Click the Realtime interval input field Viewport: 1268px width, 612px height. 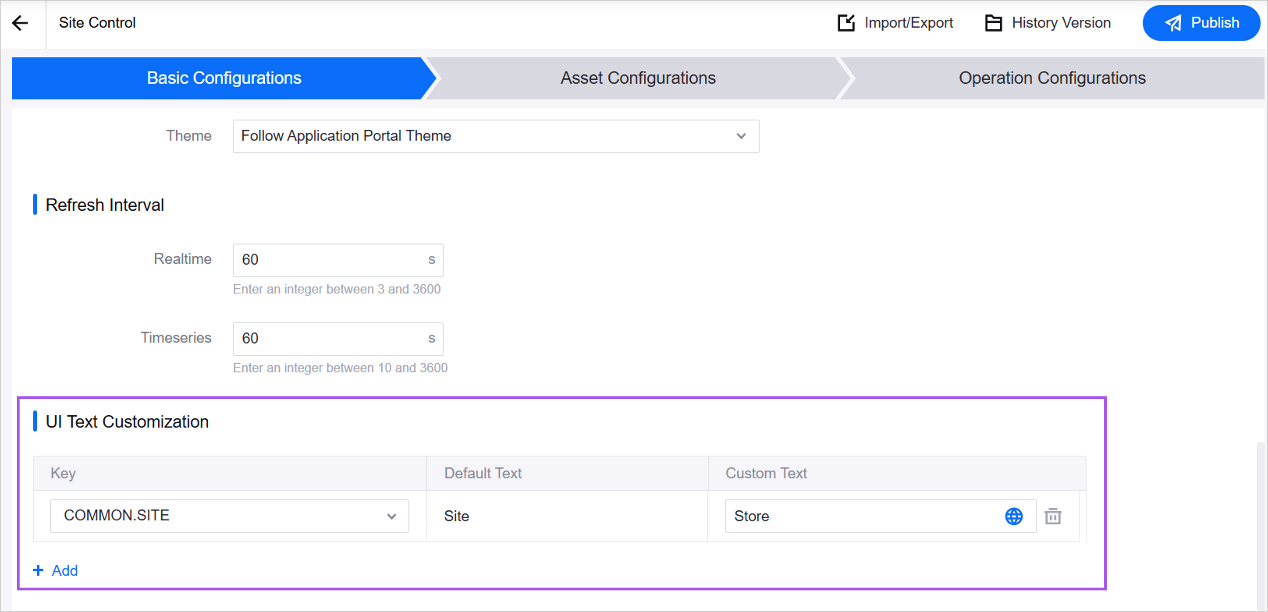pyautogui.click(x=330, y=260)
